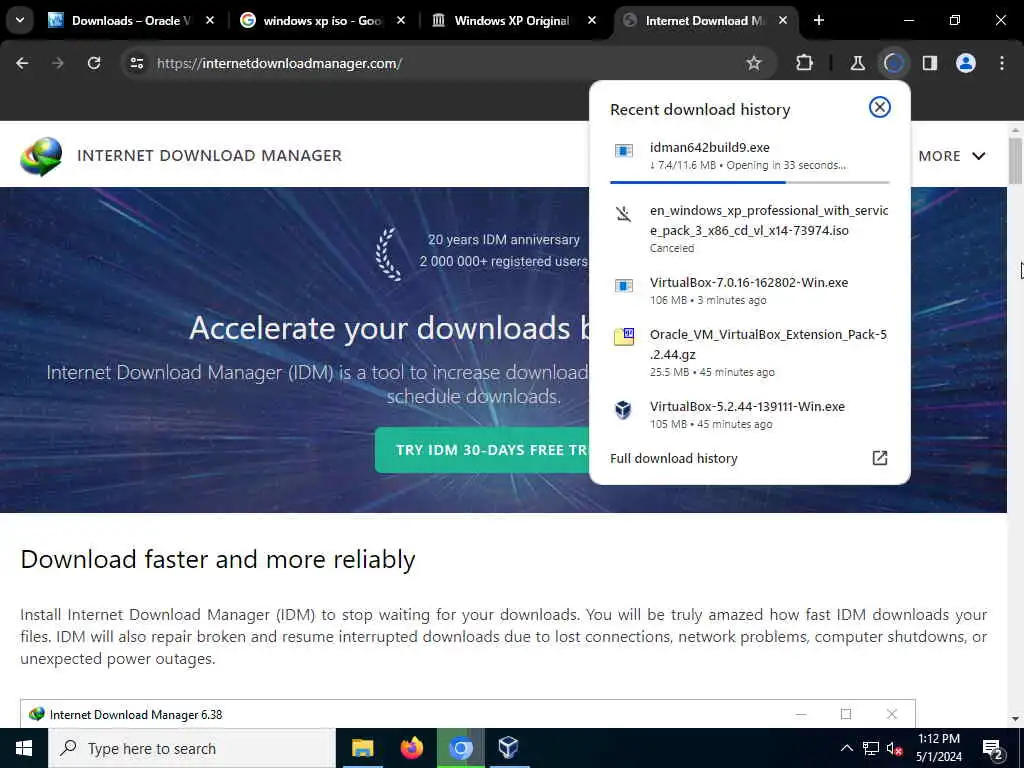Click the Extension Pack .gz file icon
Viewport: 1024px width, 768px height.
(x=624, y=337)
